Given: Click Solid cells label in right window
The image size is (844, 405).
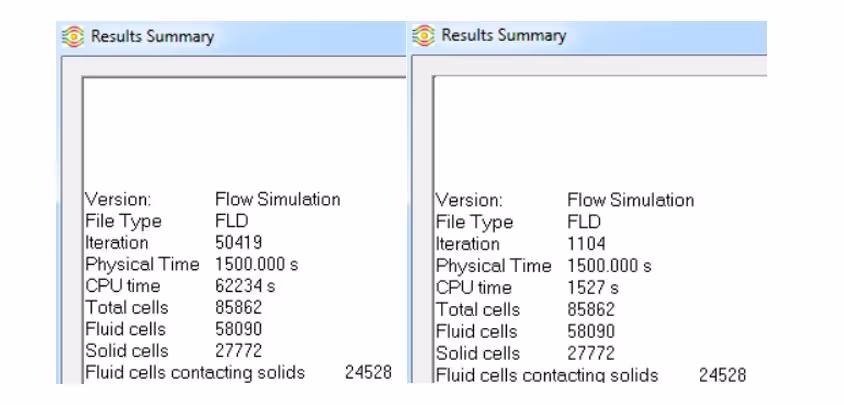Looking at the screenshot, I should pos(478,353).
